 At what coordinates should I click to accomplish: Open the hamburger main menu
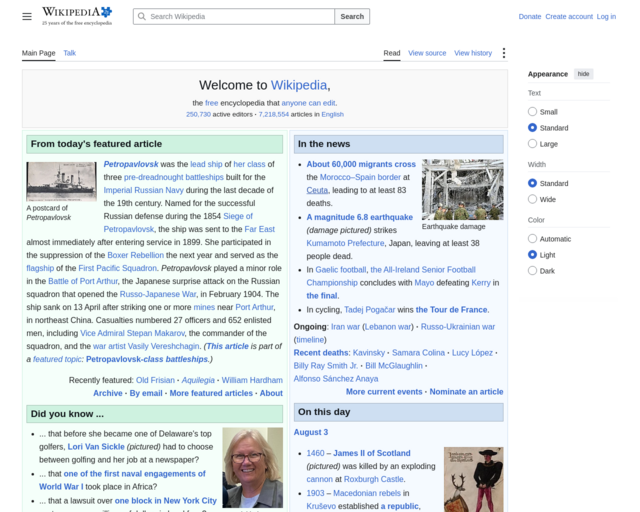click(x=27, y=16)
